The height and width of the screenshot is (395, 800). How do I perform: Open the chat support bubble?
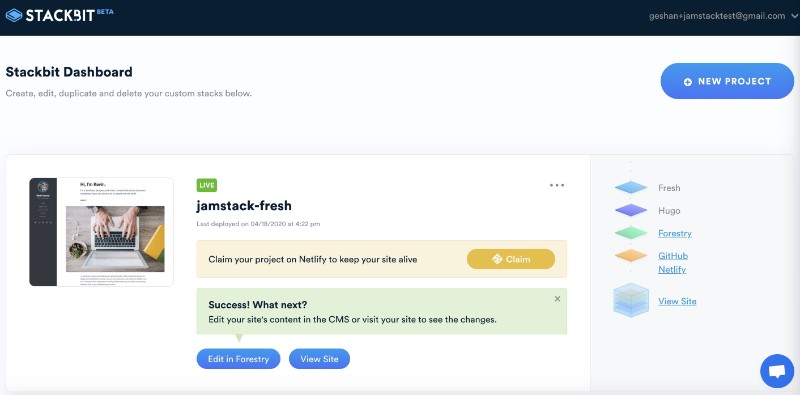point(777,371)
